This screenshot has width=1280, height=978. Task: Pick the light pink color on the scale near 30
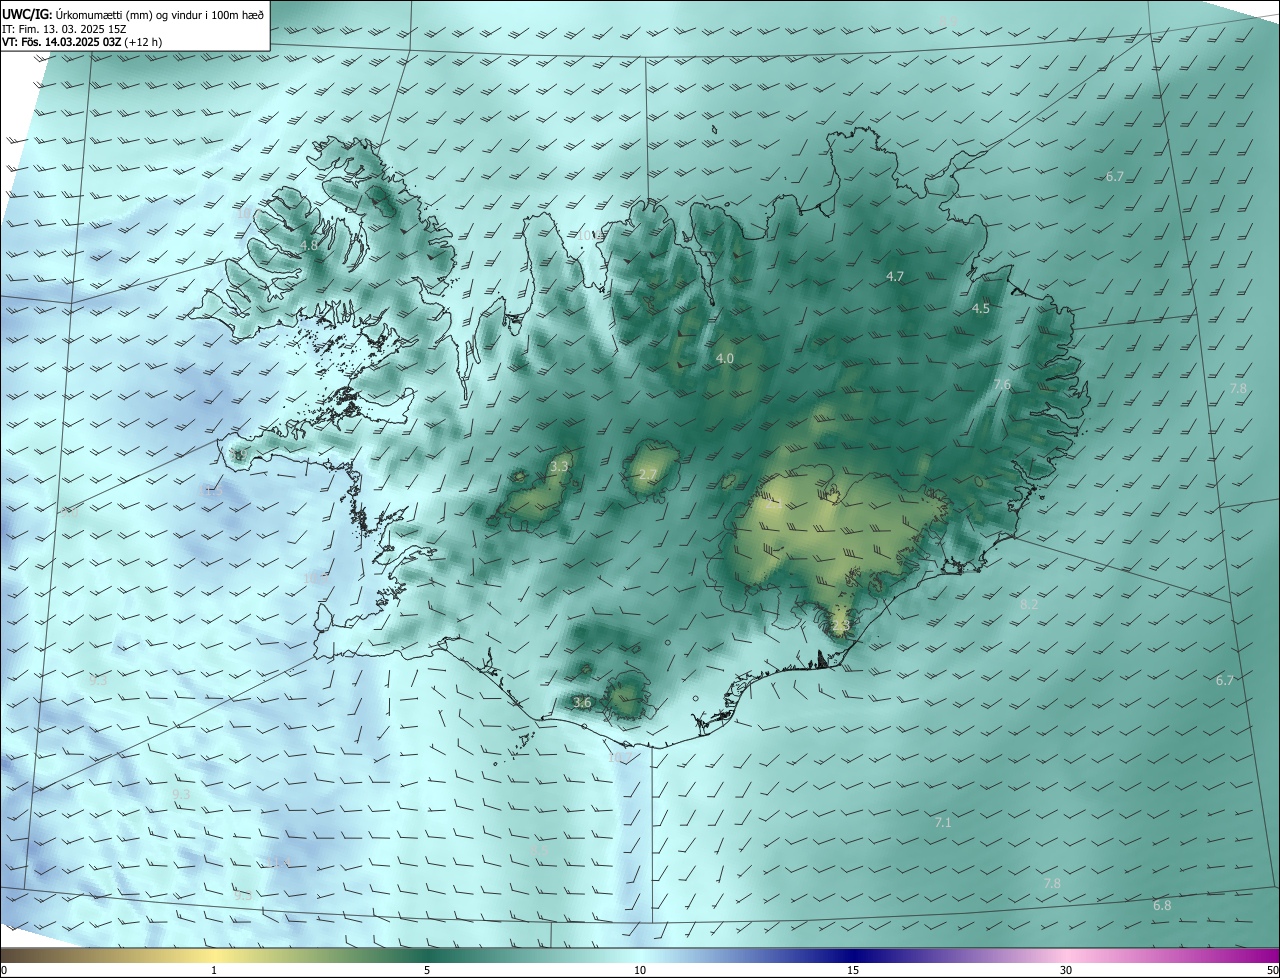[x=1066, y=956]
